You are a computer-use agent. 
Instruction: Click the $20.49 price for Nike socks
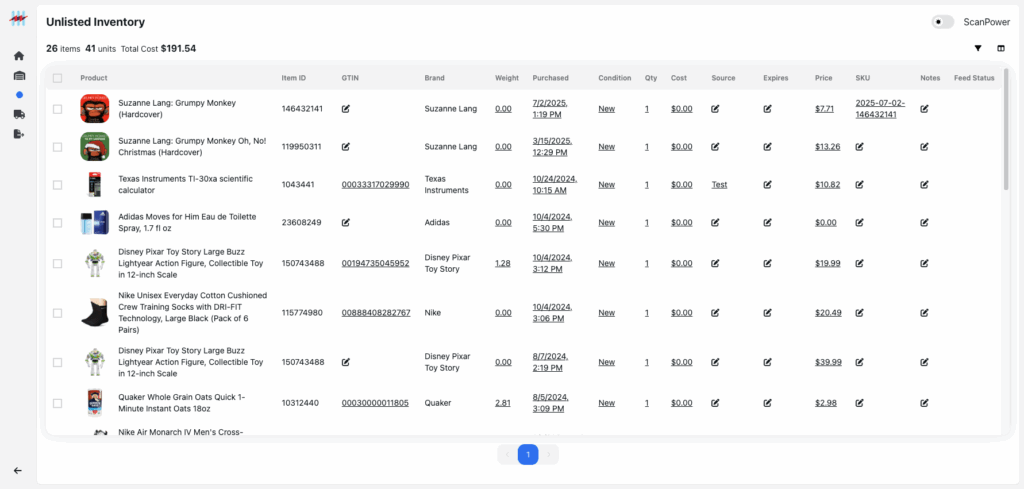click(828, 313)
